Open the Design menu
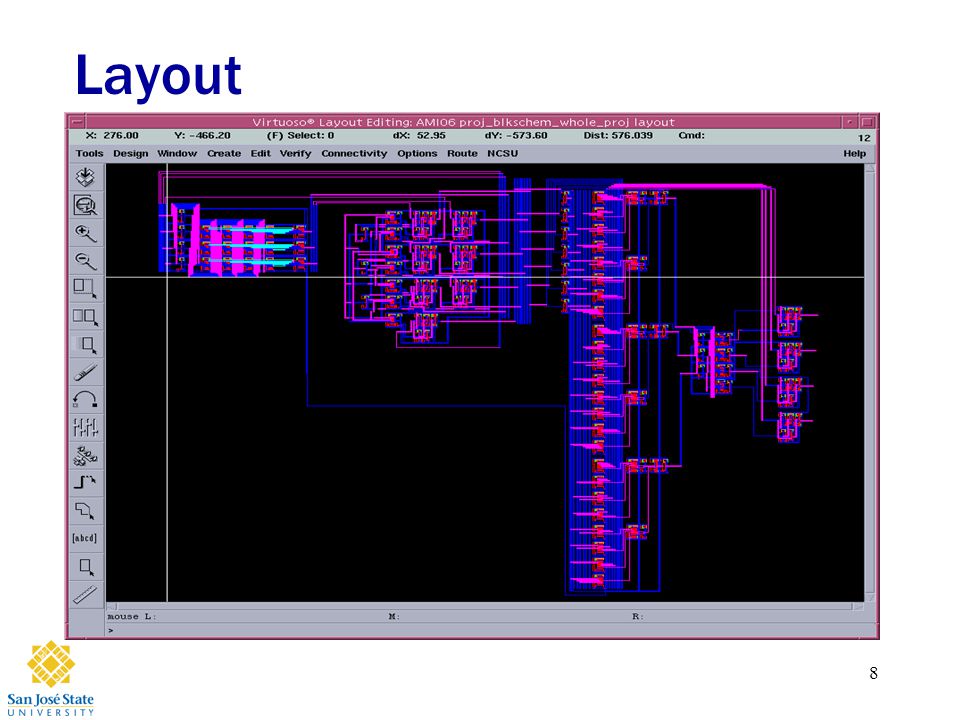 coord(130,153)
